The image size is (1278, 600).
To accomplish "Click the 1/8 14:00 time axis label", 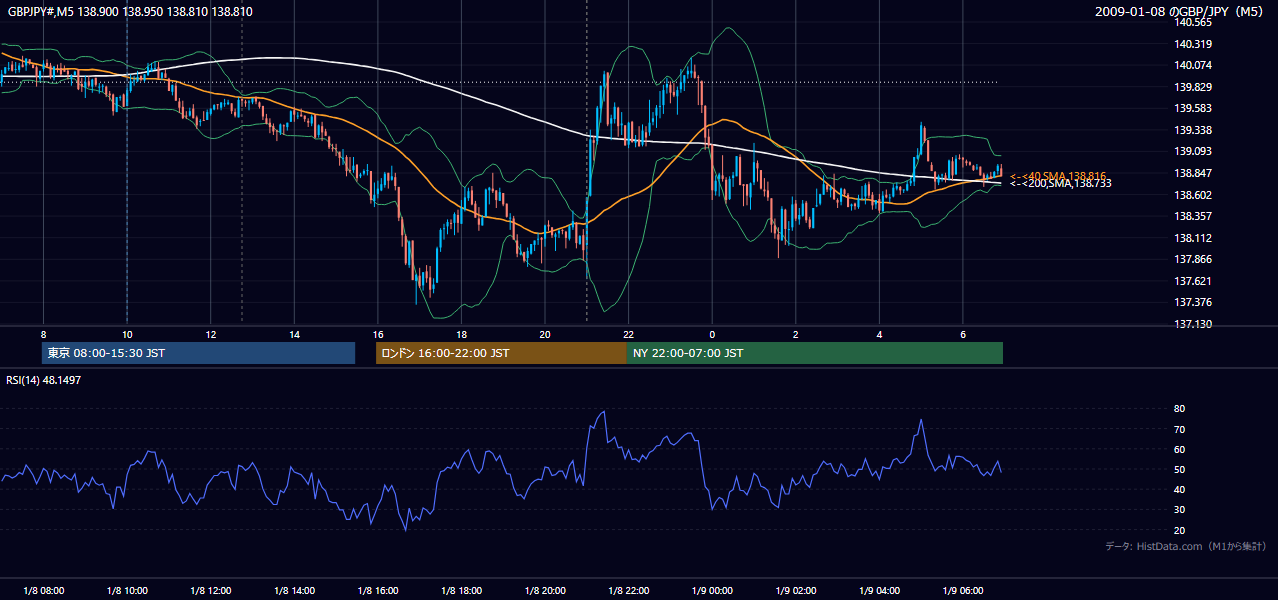I will click(x=294, y=591).
